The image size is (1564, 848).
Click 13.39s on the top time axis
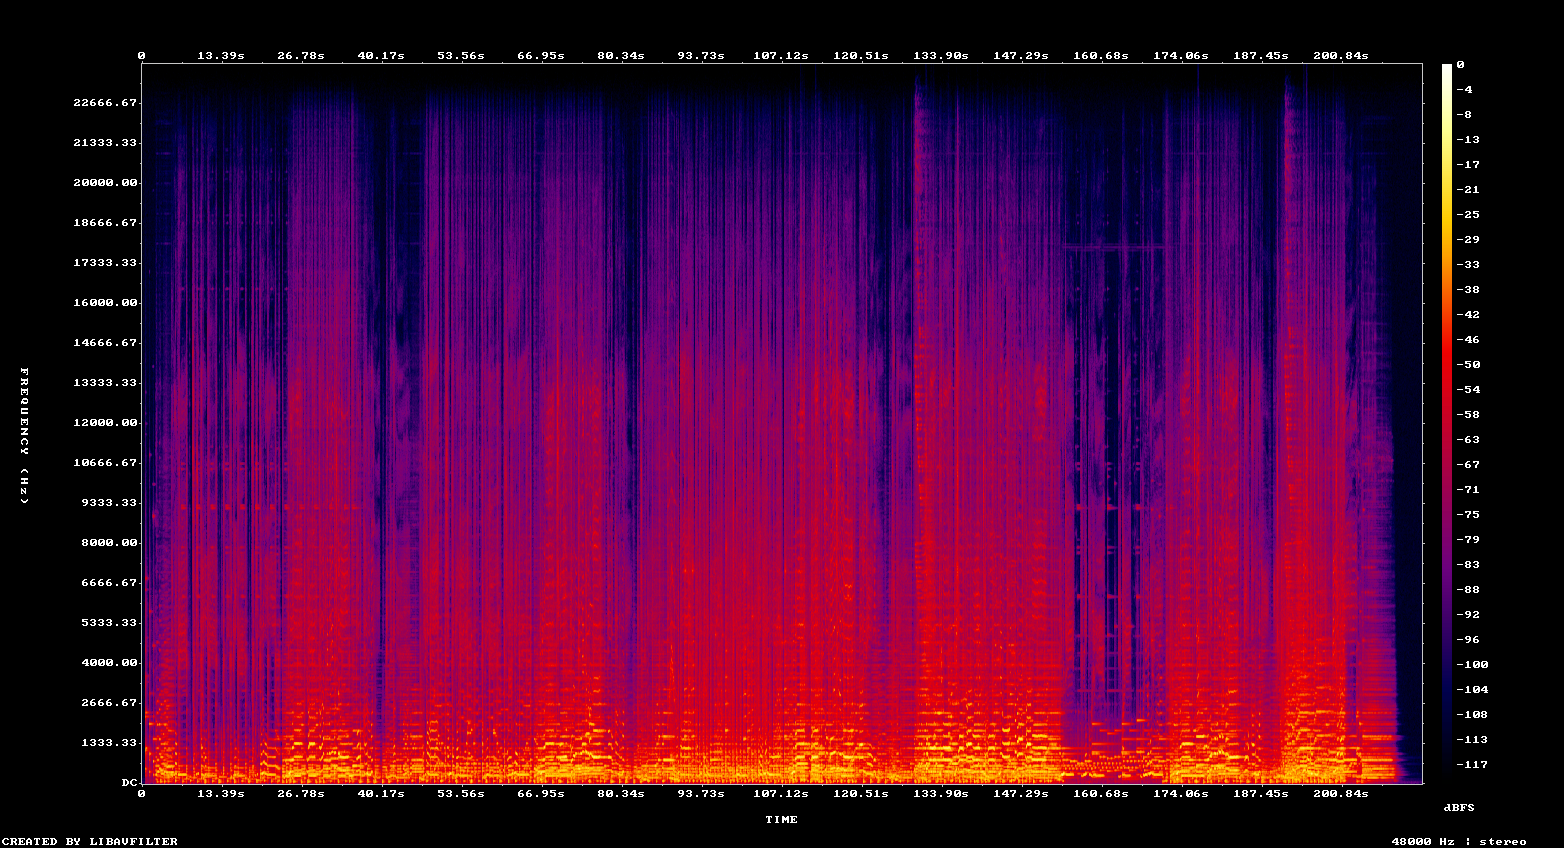pyautogui.click(x=221, y=56)
